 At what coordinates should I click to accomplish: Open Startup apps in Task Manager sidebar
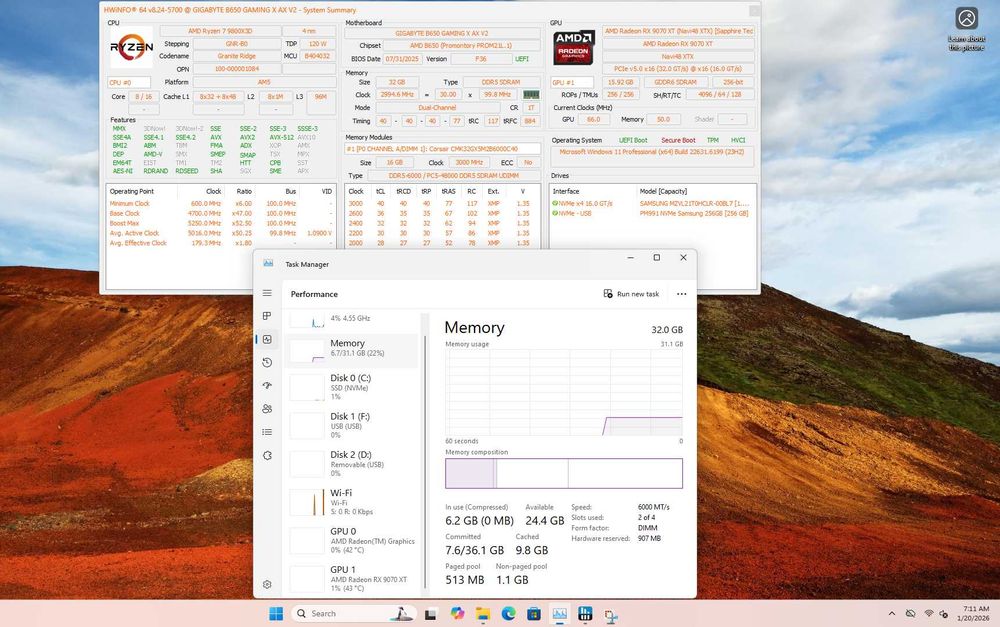pyautogui.click(x=267, y=385)
